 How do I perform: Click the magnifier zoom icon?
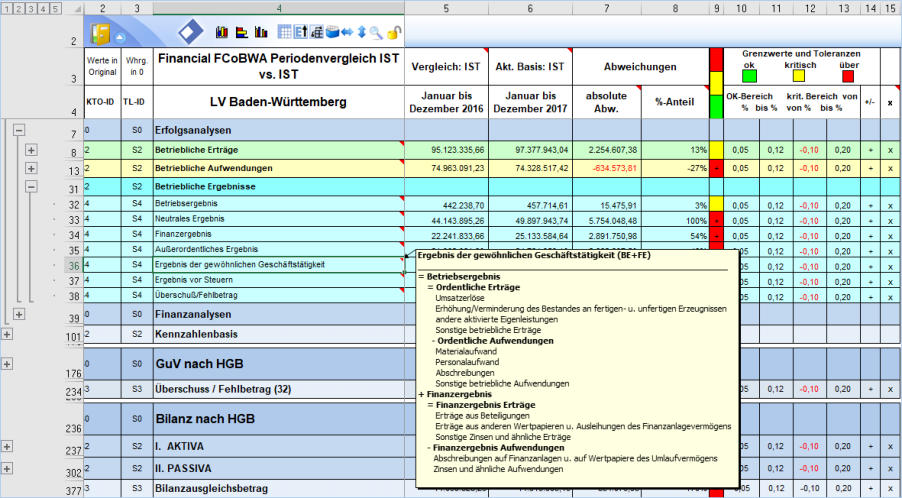[375, 33]
